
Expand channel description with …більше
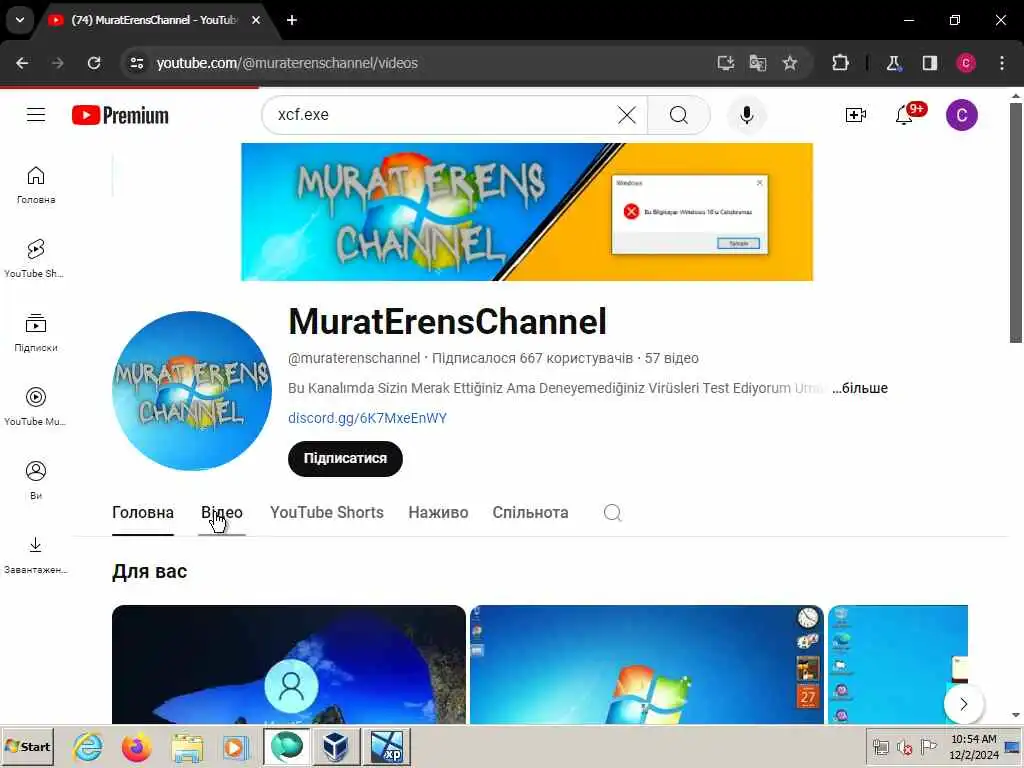[859, 388]
